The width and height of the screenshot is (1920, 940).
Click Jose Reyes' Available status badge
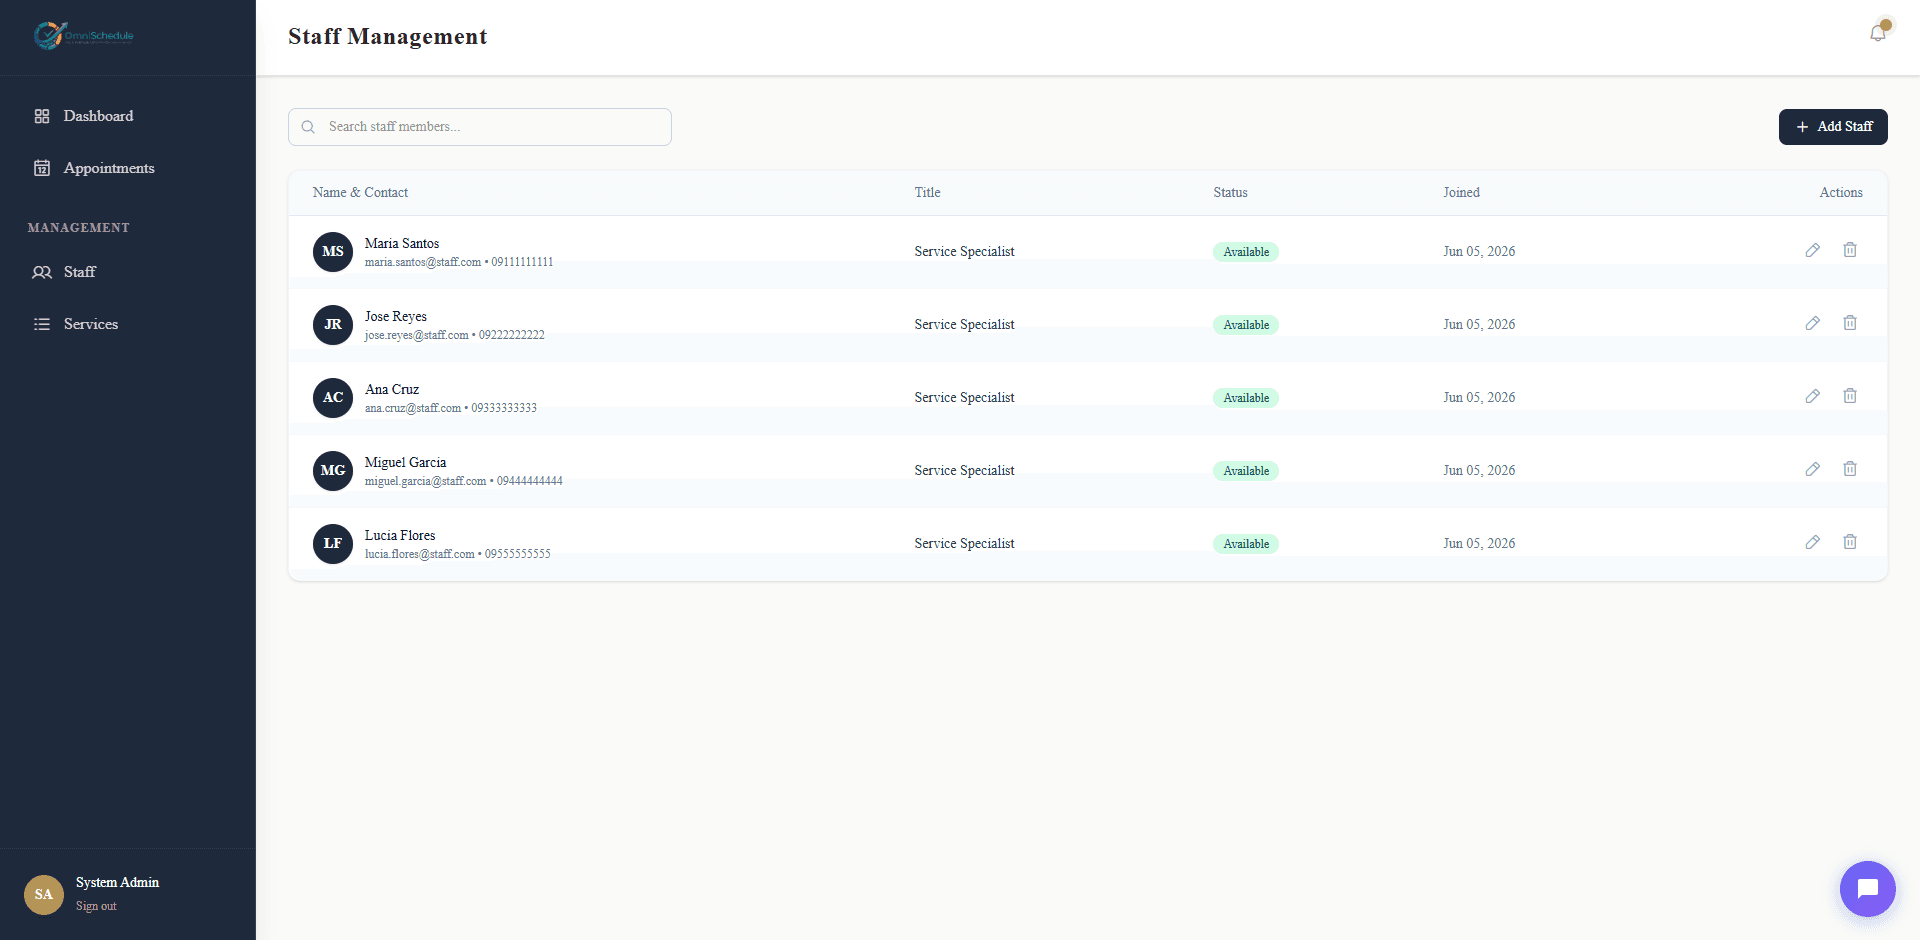click(x=1246, y=325)
